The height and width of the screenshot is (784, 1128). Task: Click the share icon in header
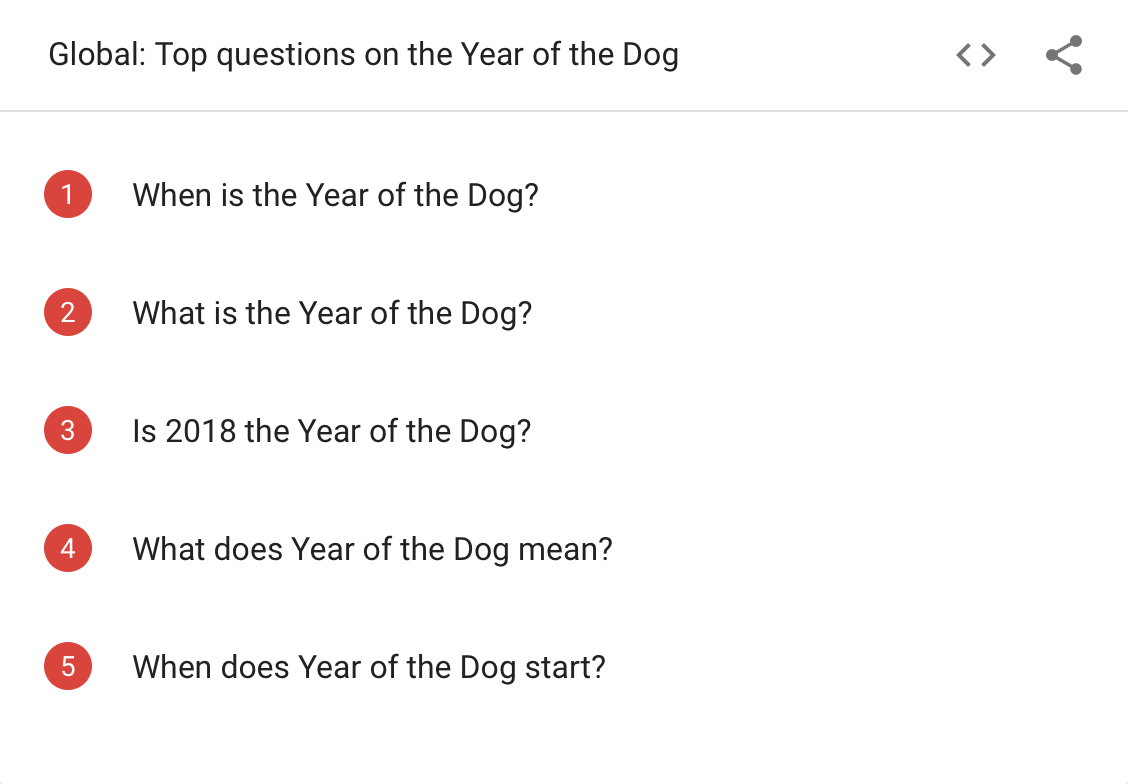[x=1064, y=56]
